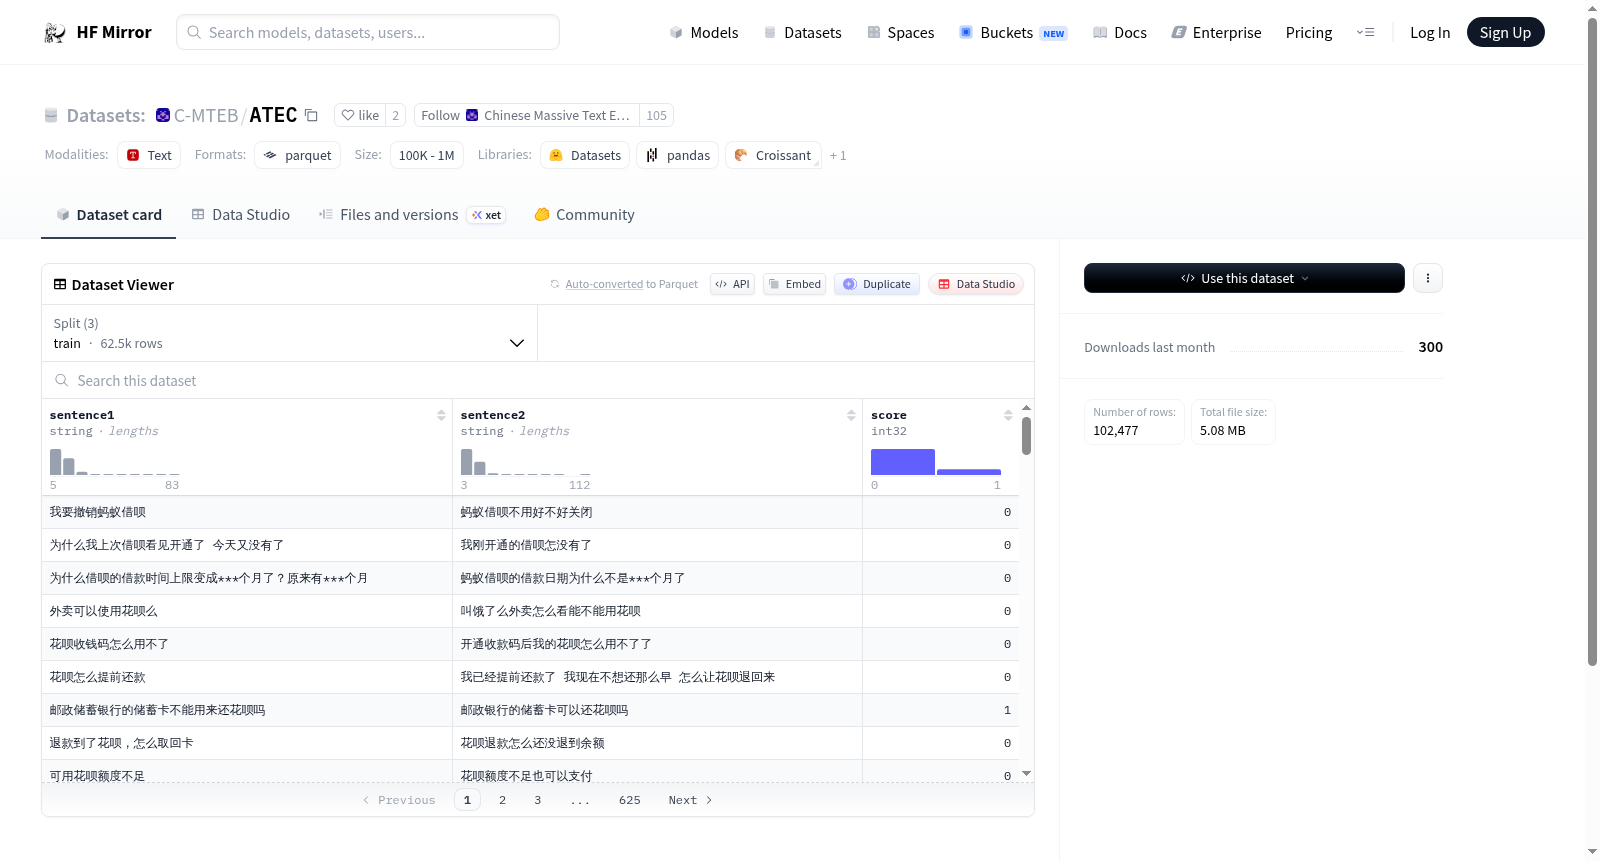Select the row "花呗怎么提前还款"
The height and width of the screenshot is (861, 1600).
point(530,677)
